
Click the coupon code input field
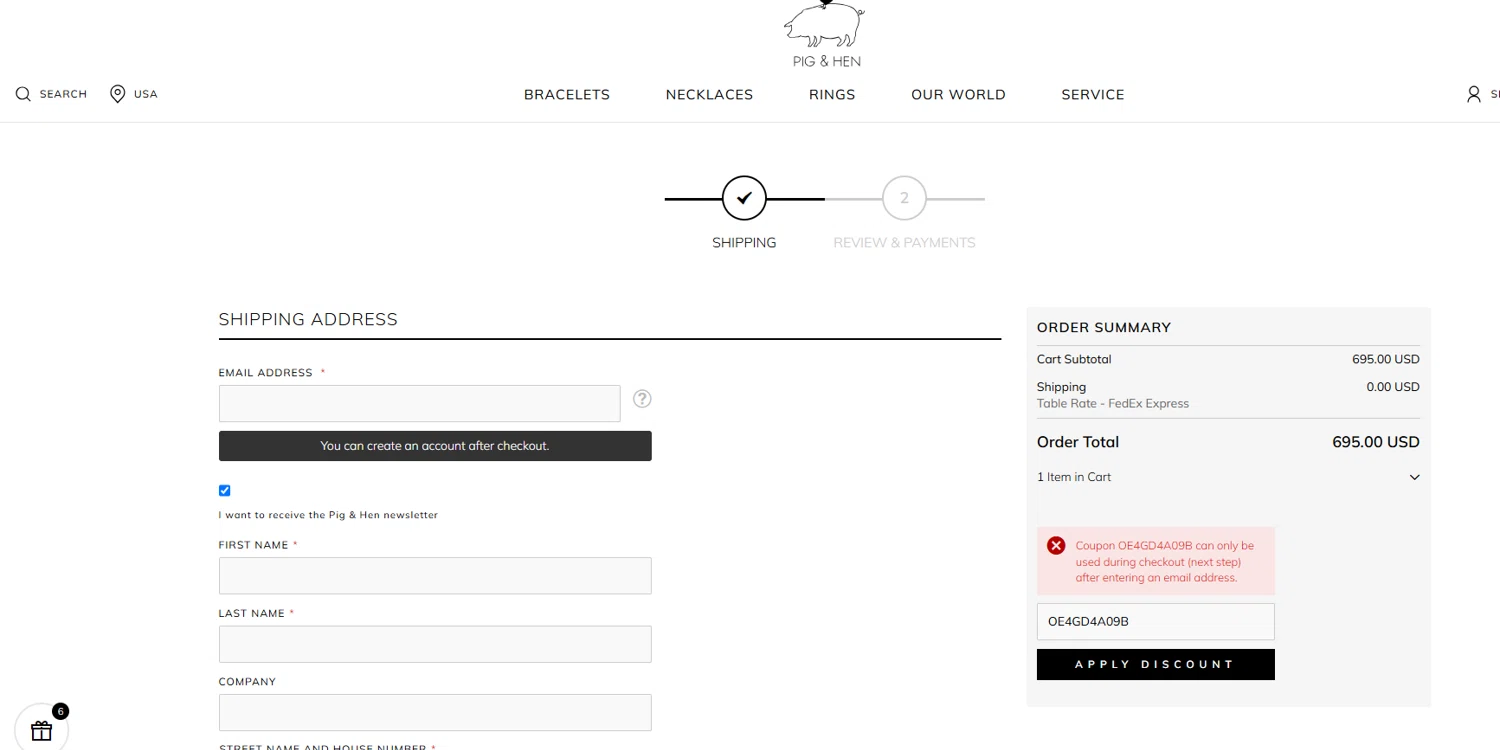click(x=1155, y=621)
